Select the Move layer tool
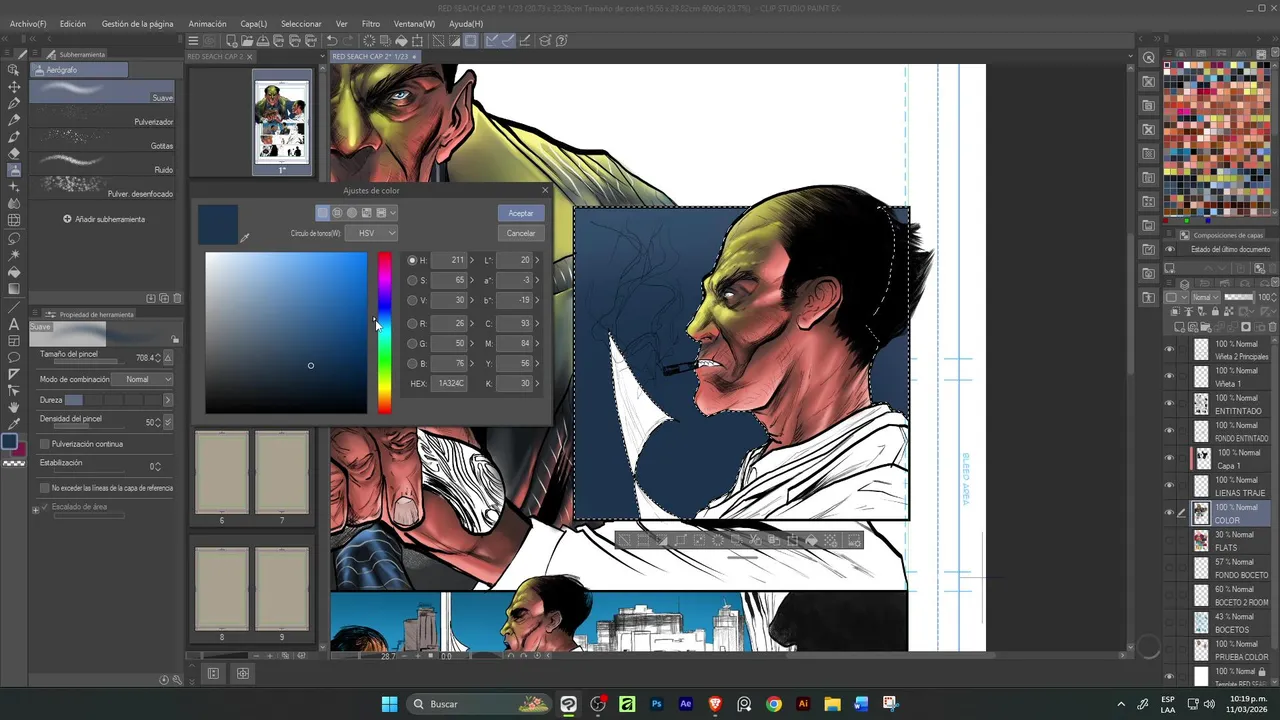 click(14, 87)
